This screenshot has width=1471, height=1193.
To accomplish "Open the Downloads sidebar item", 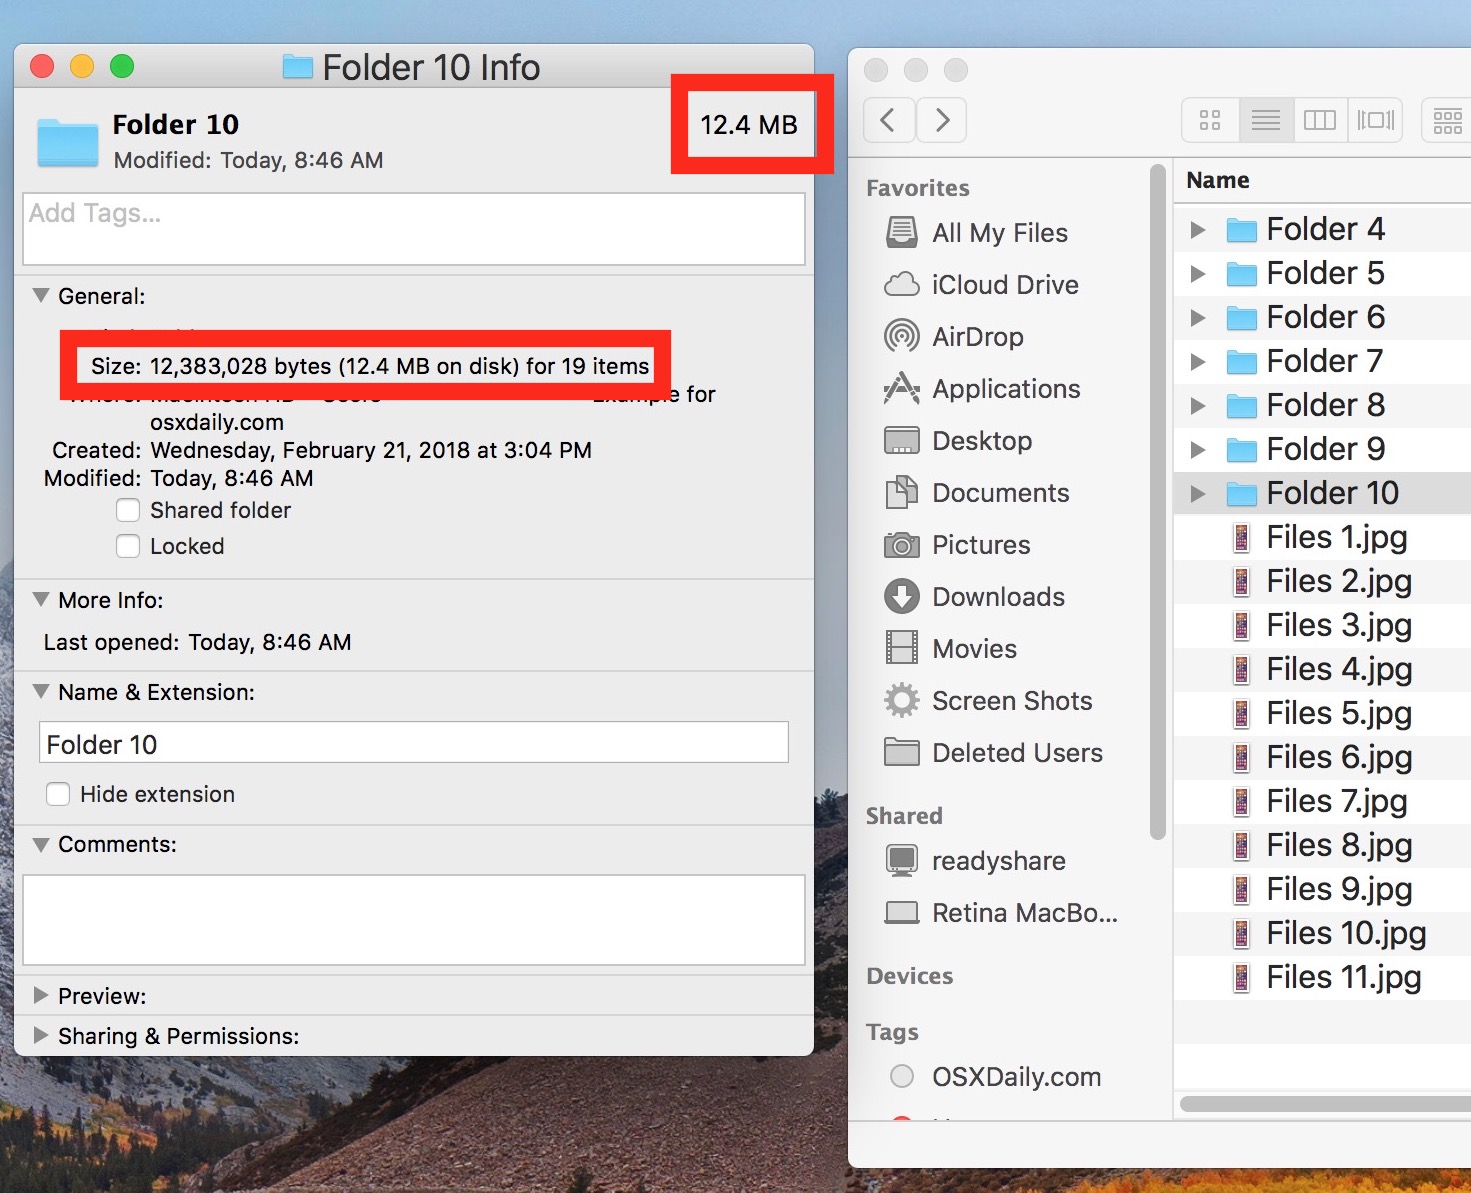I will click(x=998, y=597).
